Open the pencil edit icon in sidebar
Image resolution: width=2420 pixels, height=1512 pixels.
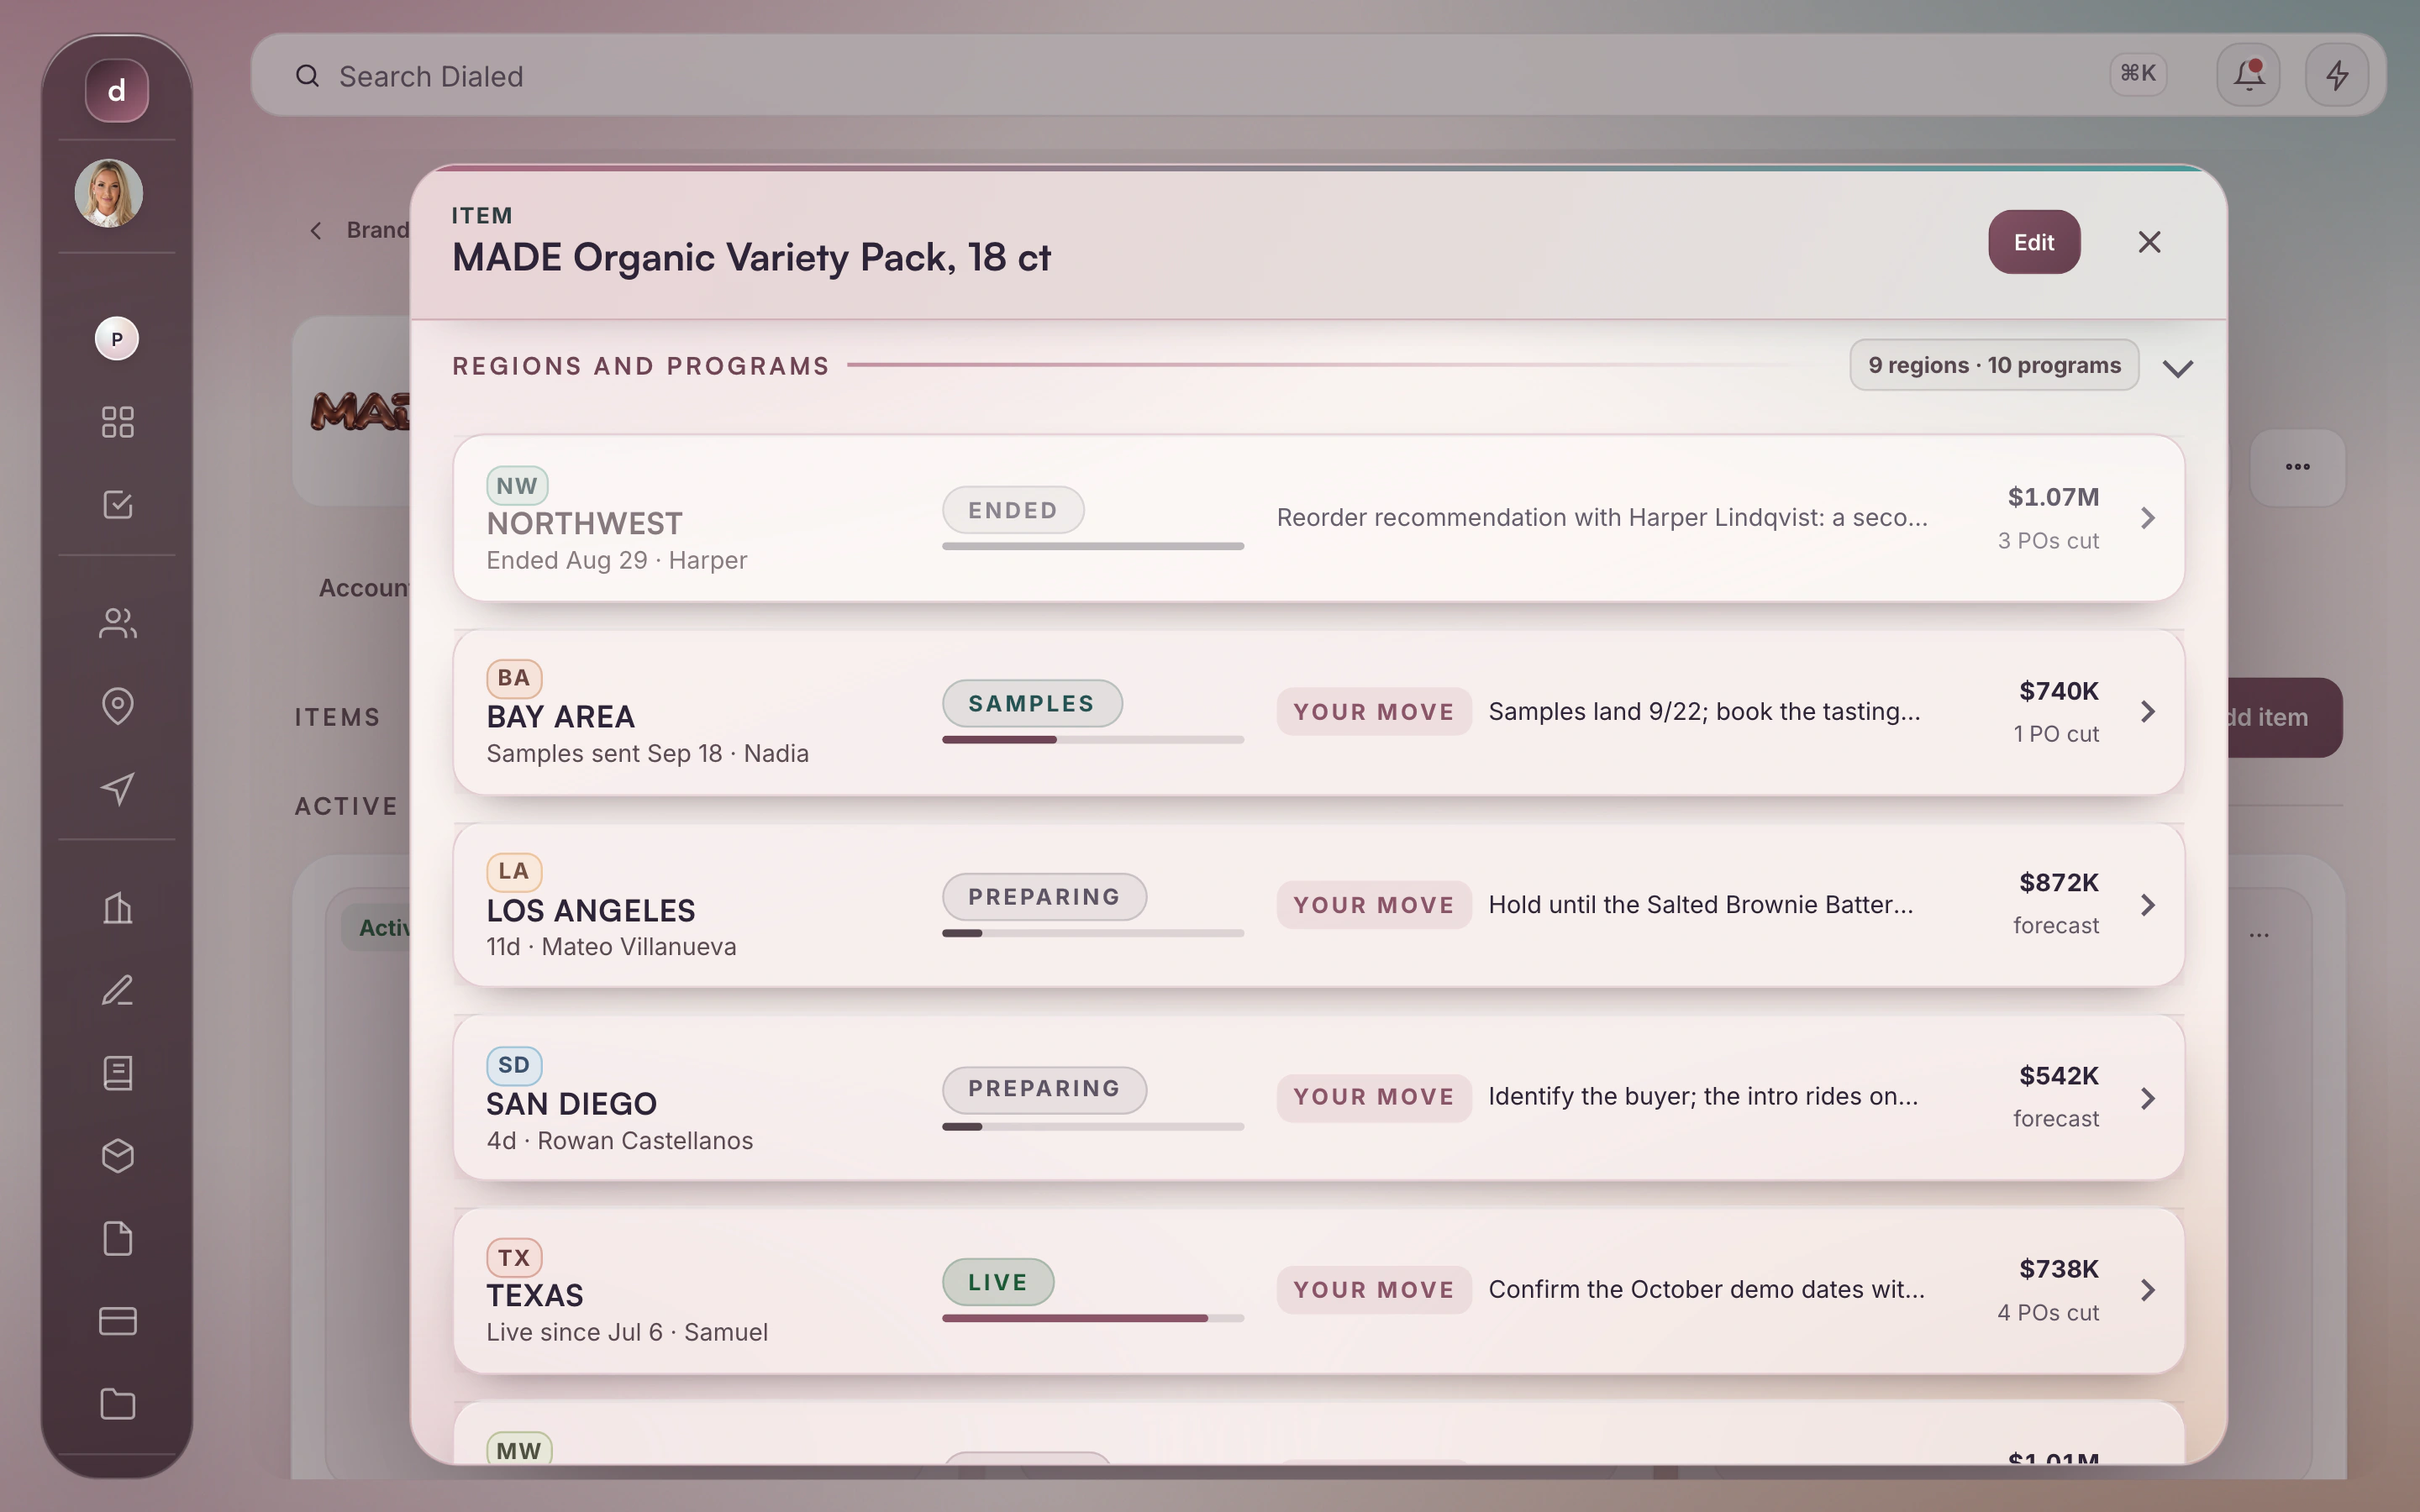click(x=118, y=991)
